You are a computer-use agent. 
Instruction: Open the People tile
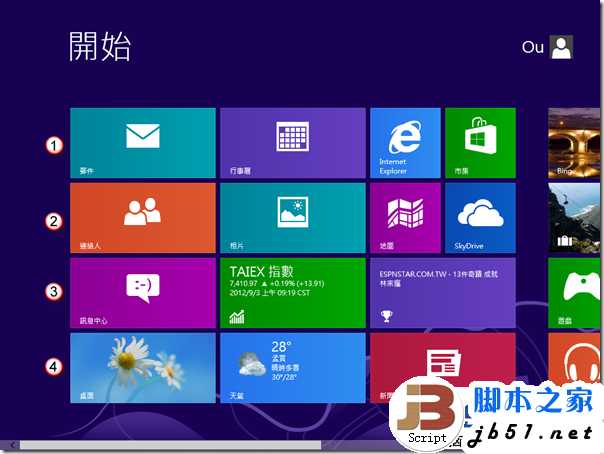[143, 218]
